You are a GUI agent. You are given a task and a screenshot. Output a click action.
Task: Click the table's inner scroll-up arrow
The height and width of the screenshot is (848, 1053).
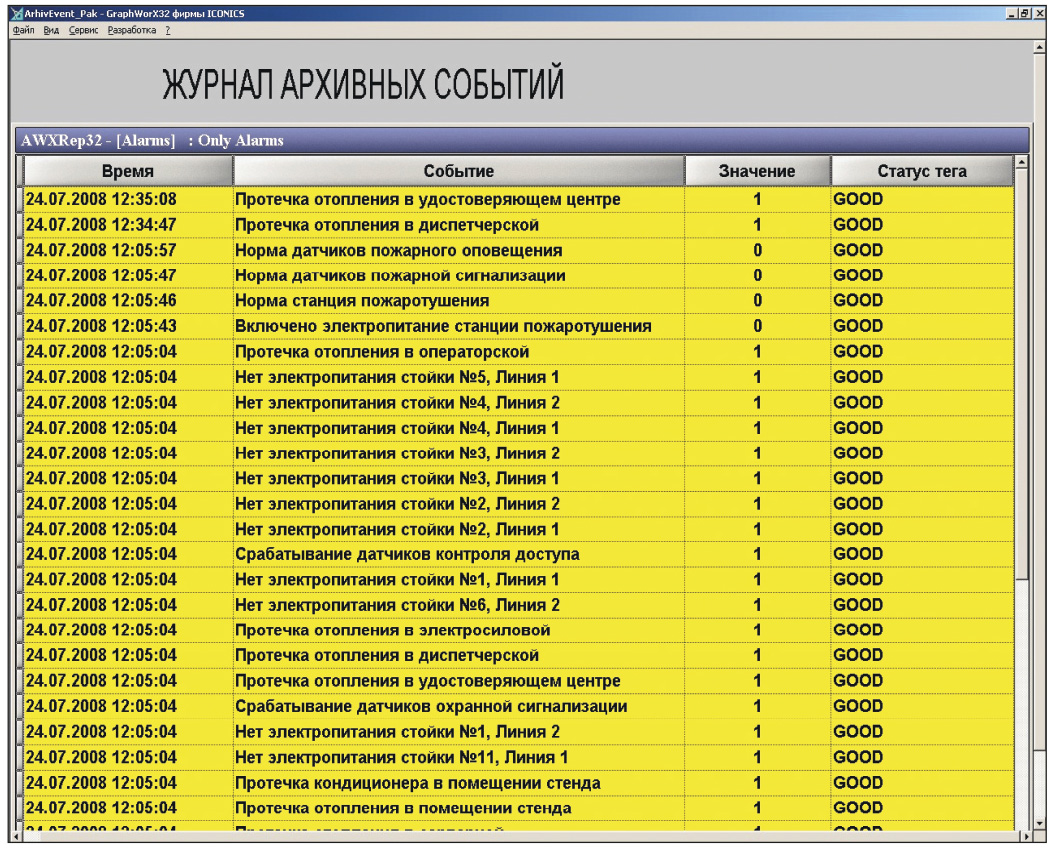1021,162
